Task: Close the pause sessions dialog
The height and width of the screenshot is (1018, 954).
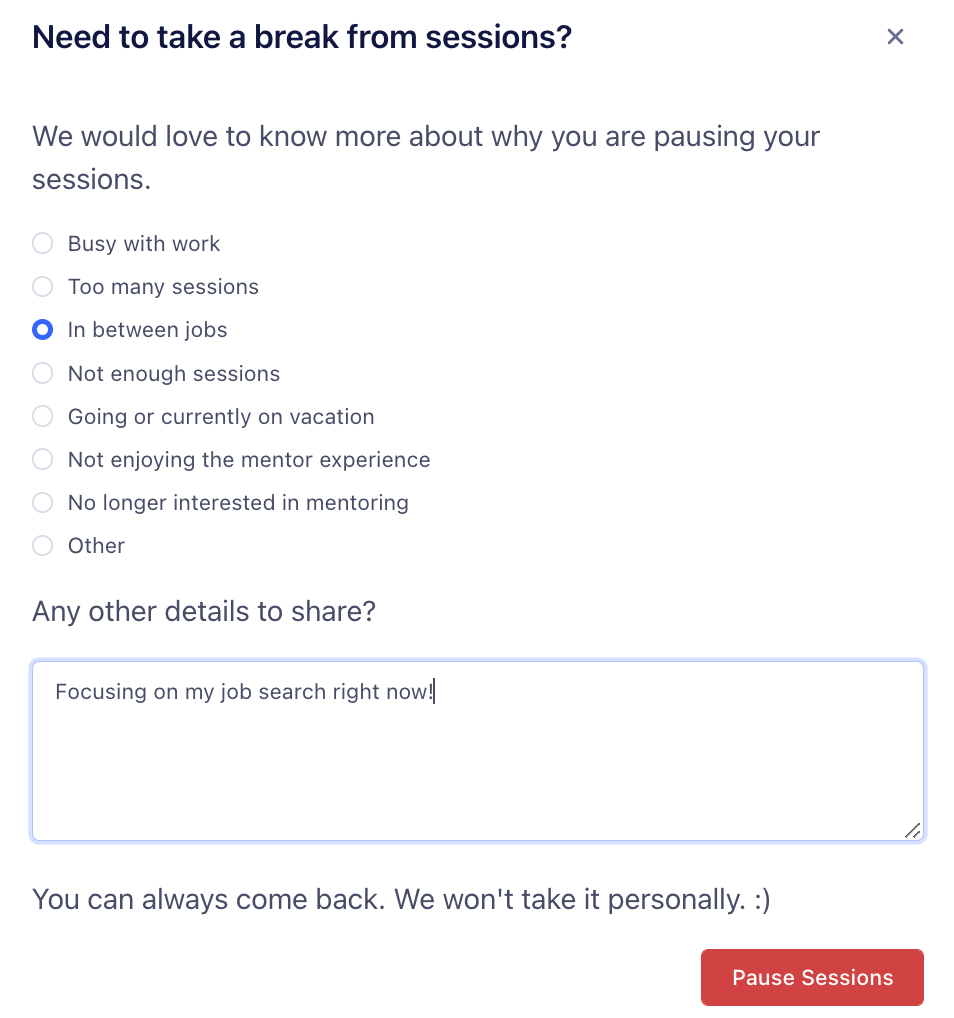Action: (895, 36)
